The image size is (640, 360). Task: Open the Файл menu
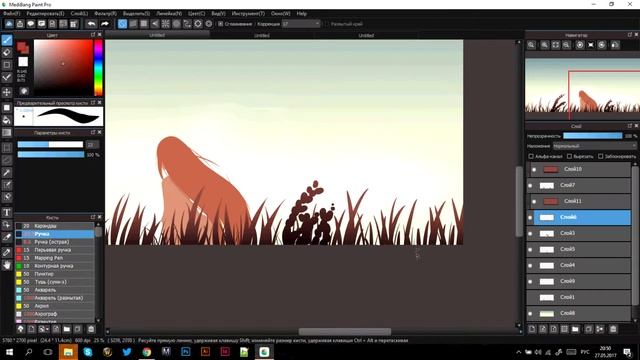(11, 13)
